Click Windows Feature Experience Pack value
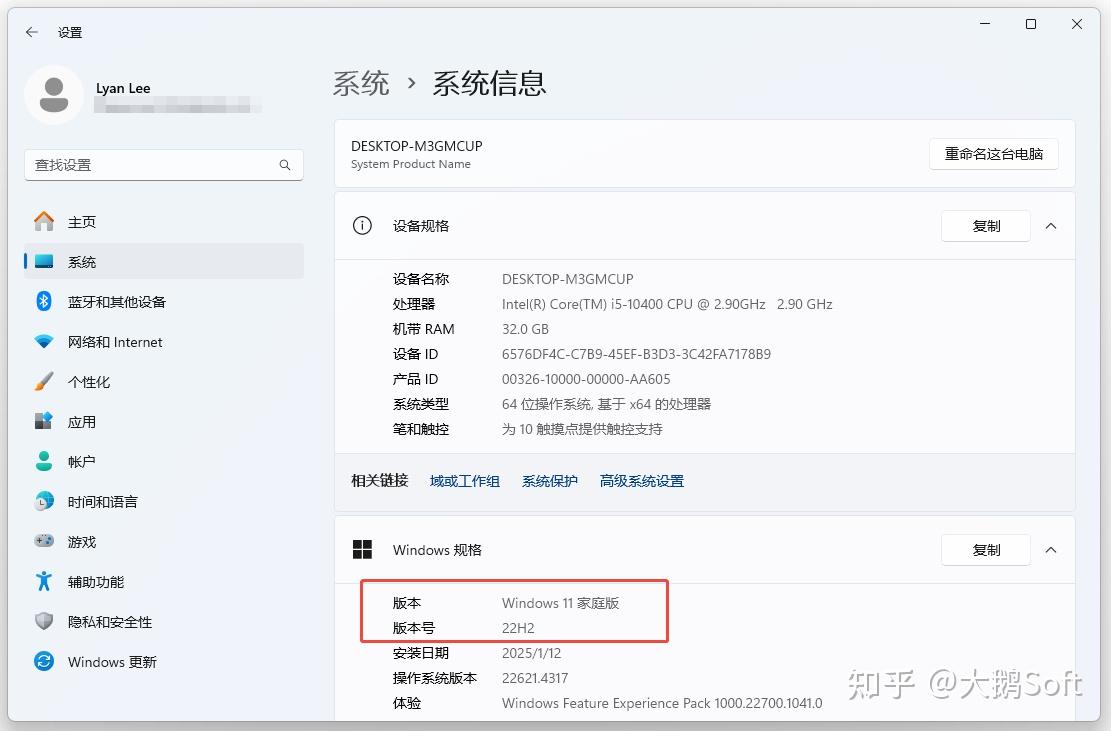The width and height of the screenshot is (1111, 731). click(x=662, y=703)
